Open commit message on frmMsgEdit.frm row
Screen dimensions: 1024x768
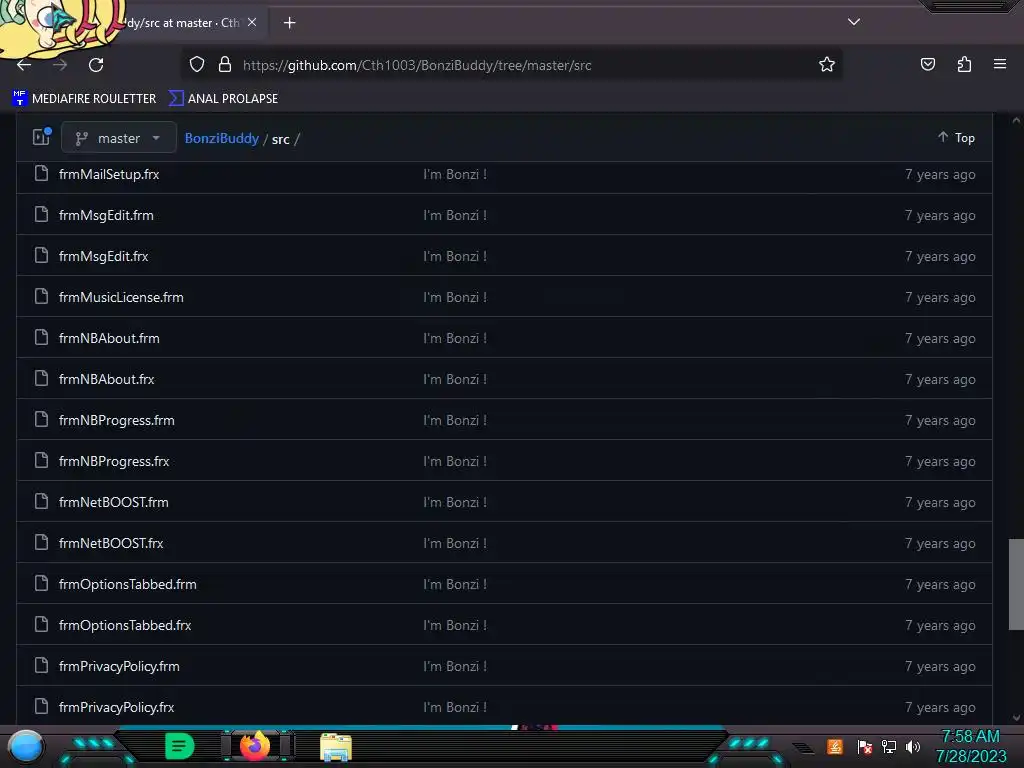coord(455,216)
